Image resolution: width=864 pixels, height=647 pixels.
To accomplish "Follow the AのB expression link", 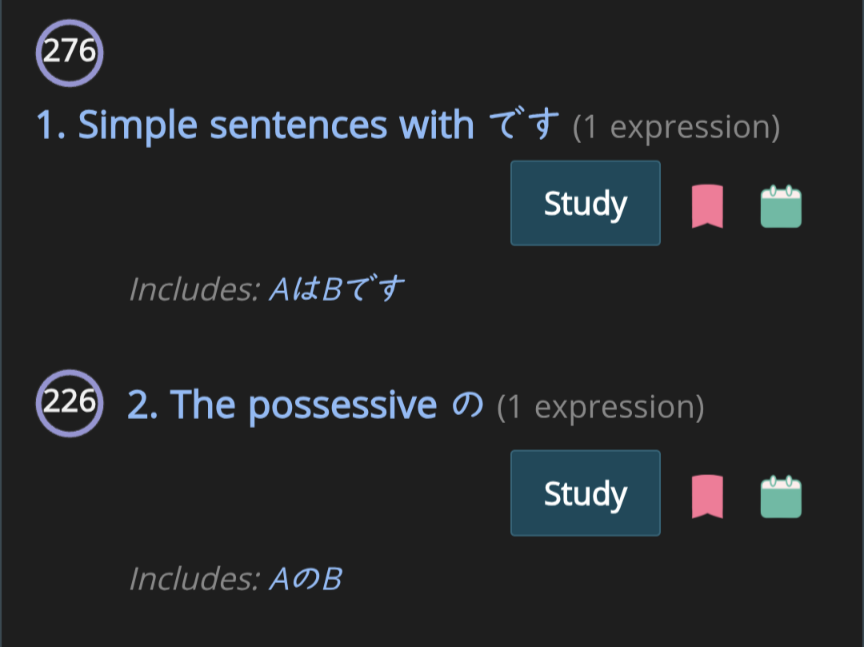I will pos(305,579).
